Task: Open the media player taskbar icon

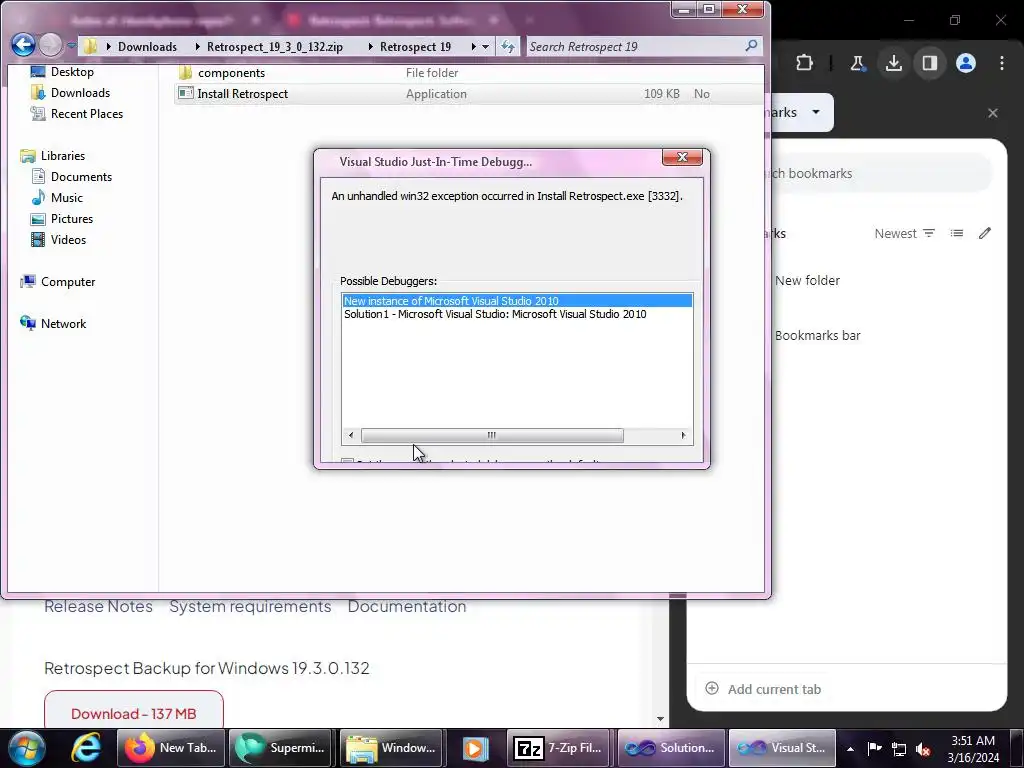Action: click(475, 748)
